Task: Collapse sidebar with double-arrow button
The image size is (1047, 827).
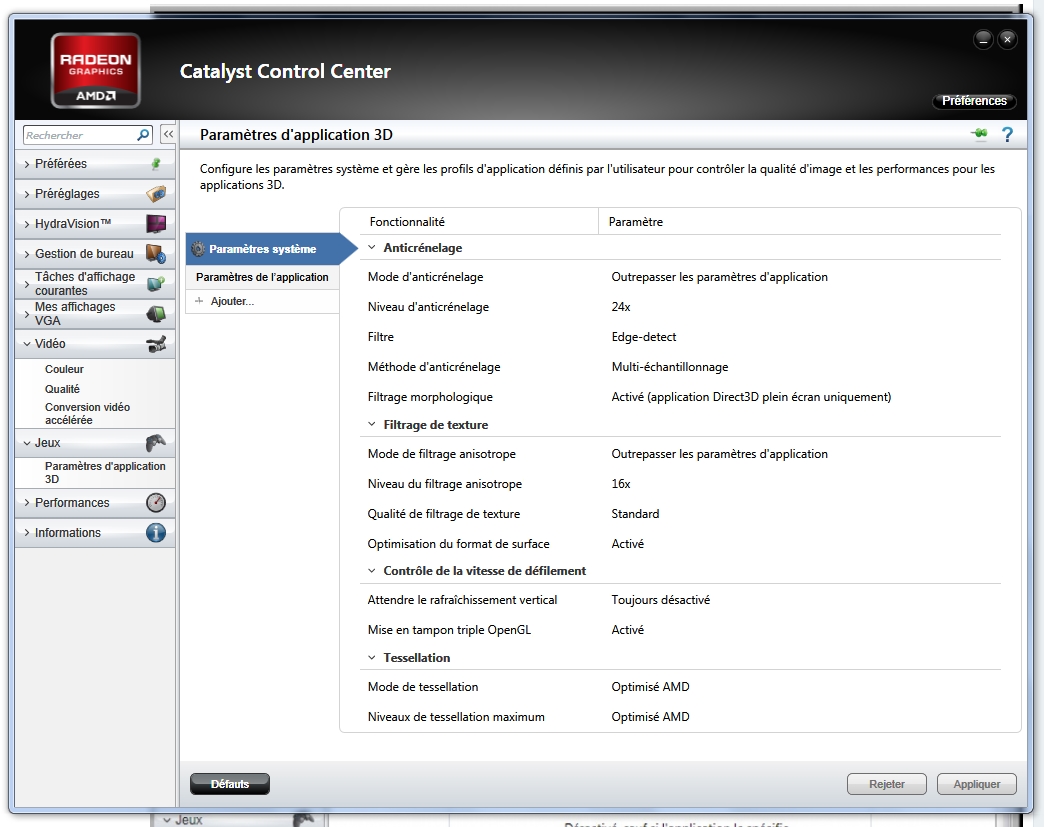Action: 168,134
